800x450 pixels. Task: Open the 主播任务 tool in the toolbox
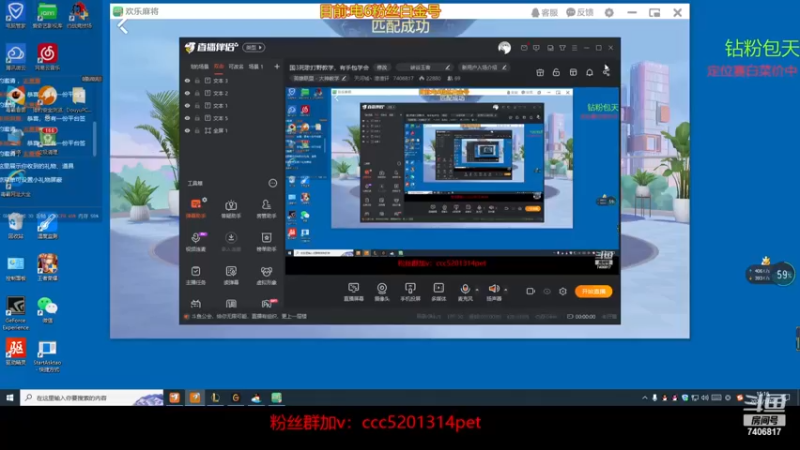196,274
